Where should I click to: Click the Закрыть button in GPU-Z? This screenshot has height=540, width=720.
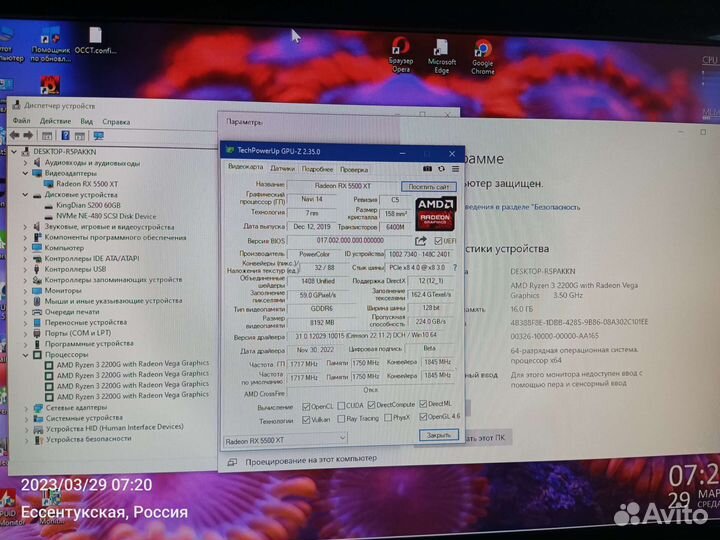pos(439,434)
